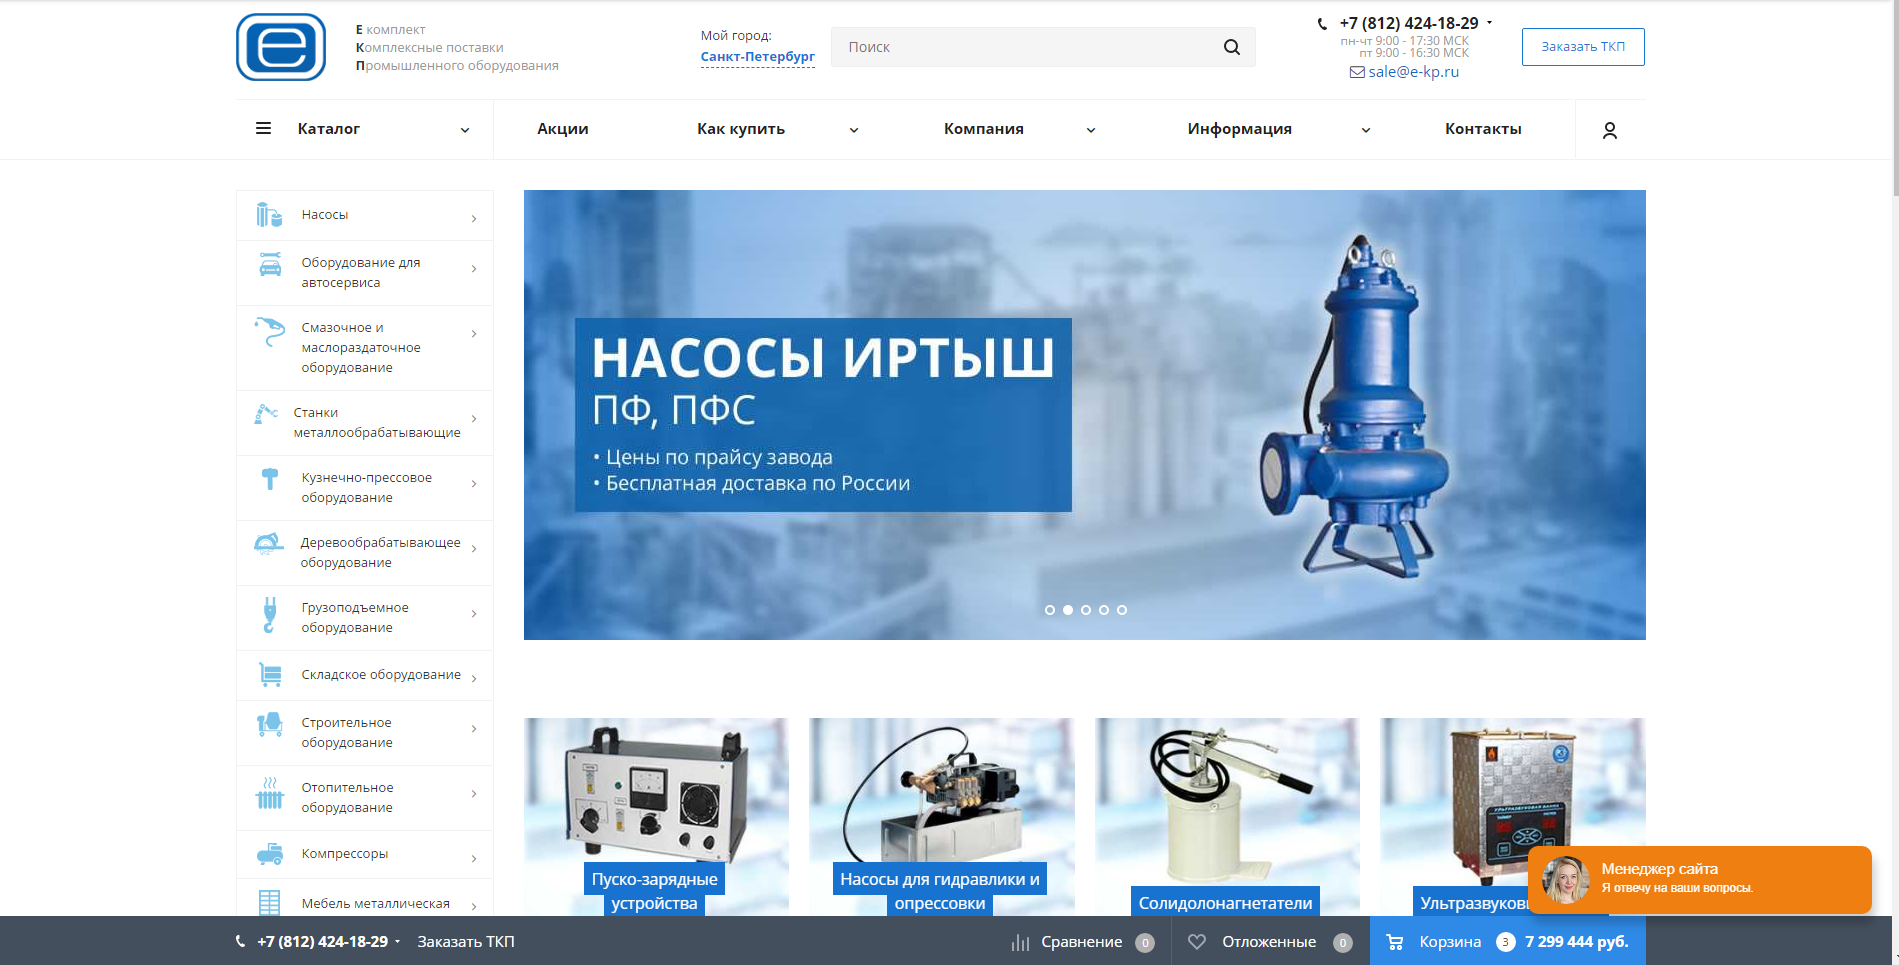Screen dimensions: 1899x965
Task: Open the Каталог menu item
Action: tap(329, 129)
